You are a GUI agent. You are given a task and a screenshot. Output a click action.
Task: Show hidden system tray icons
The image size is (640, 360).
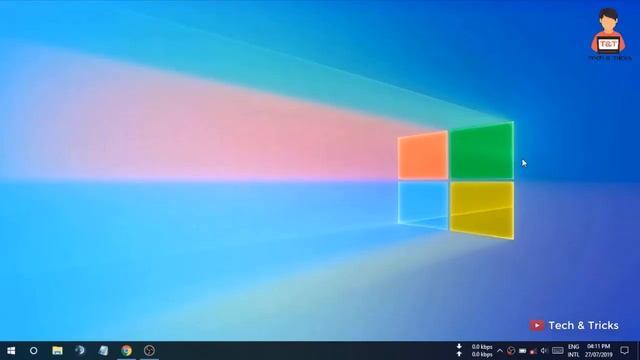[500, 351]
